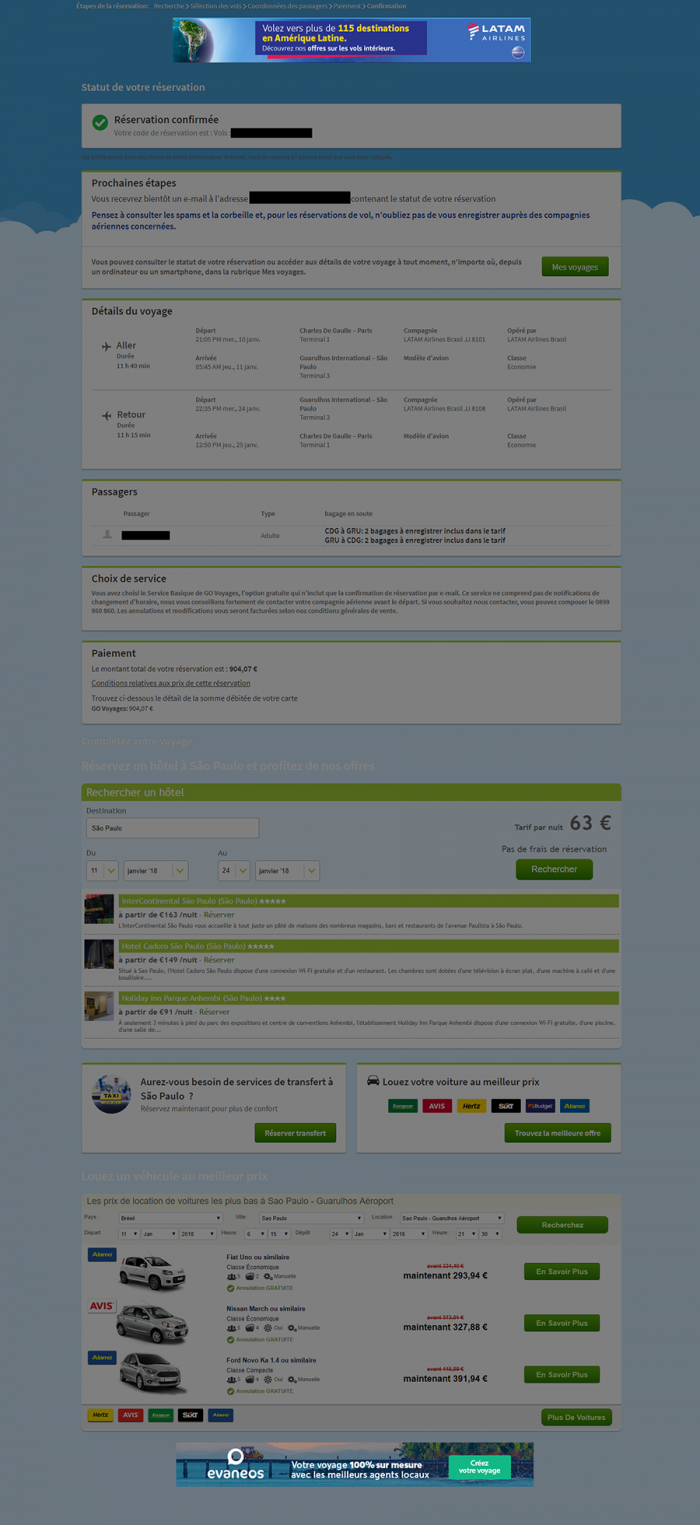
Task: Click the hotel Rechercher button
Action: [x=554, y=869]
